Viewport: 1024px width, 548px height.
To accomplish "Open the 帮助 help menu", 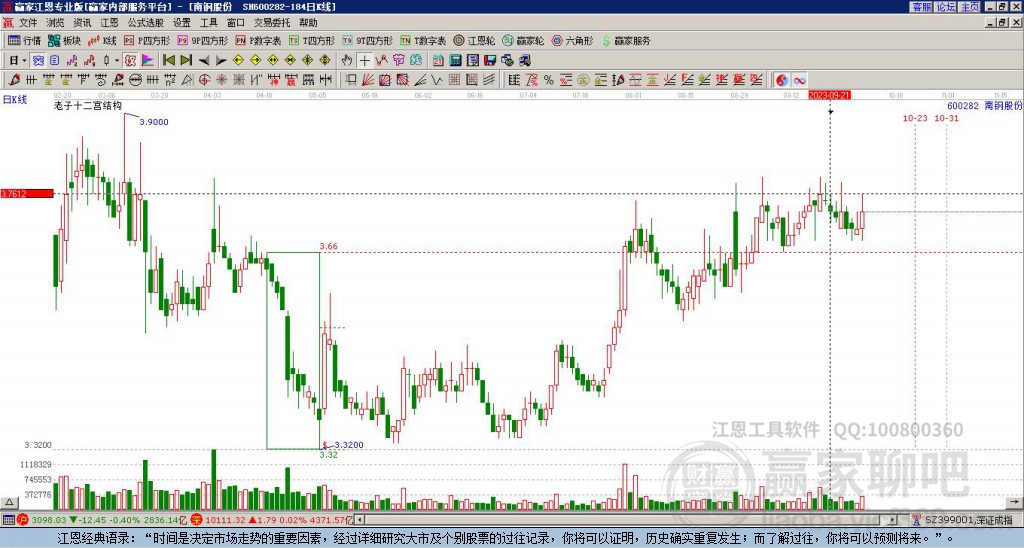I will point(308,23).
